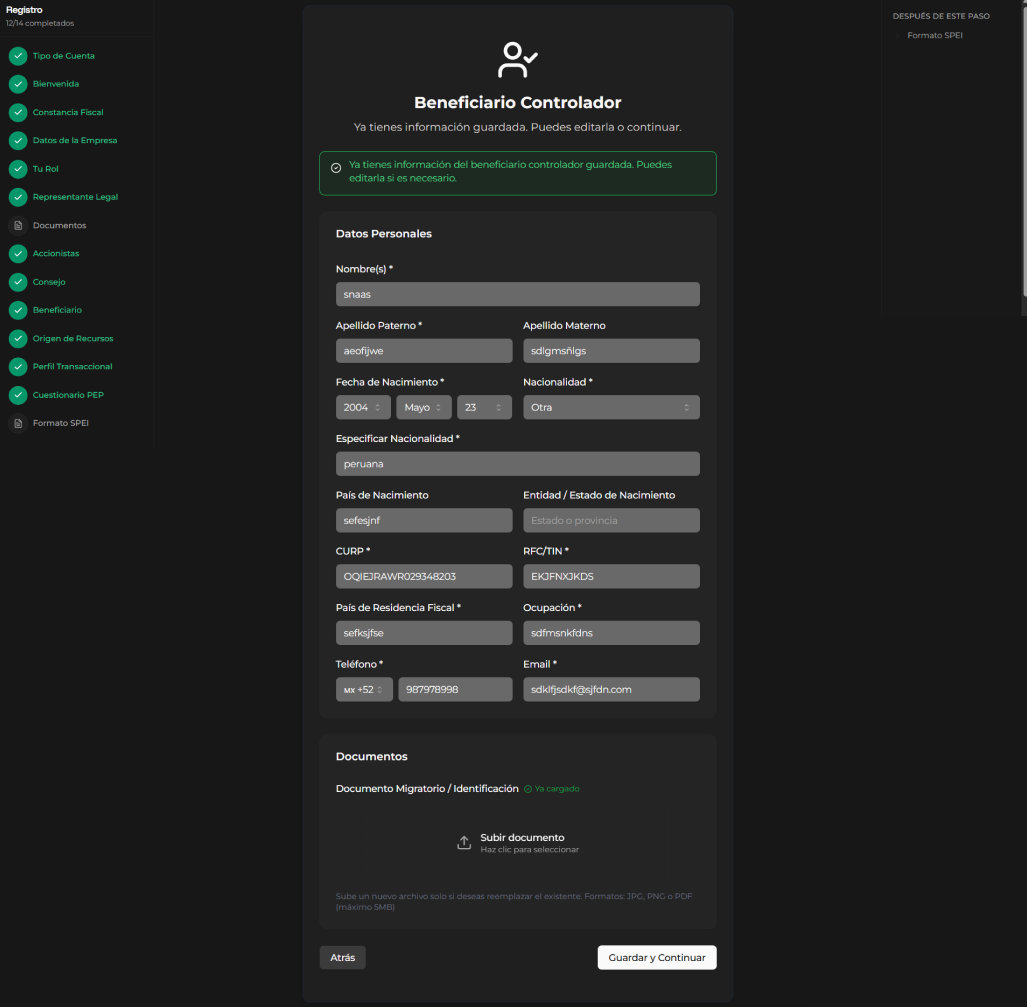
Task: Click the Constancia Fiscal check icon
Action: pos(18,112)
